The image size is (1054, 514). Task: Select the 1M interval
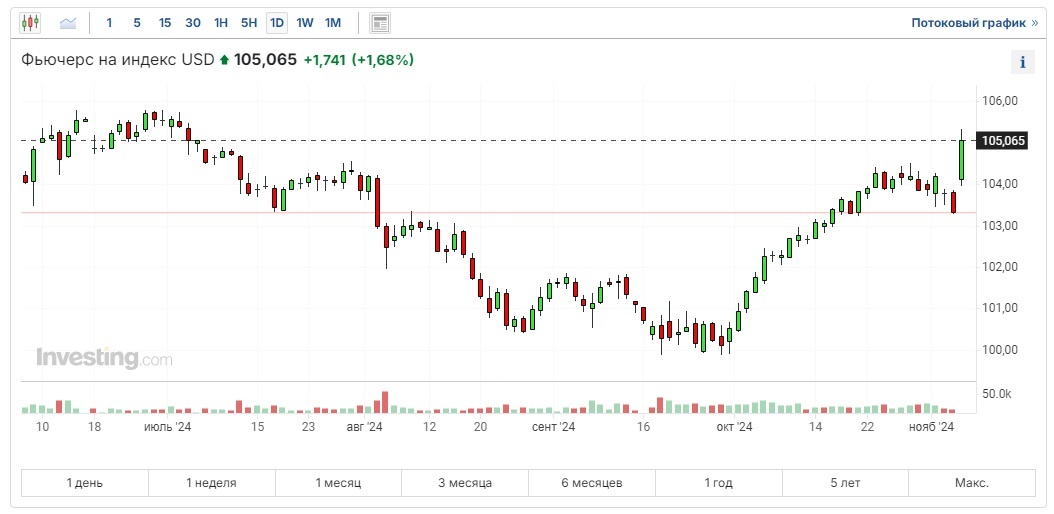[333, 23]
